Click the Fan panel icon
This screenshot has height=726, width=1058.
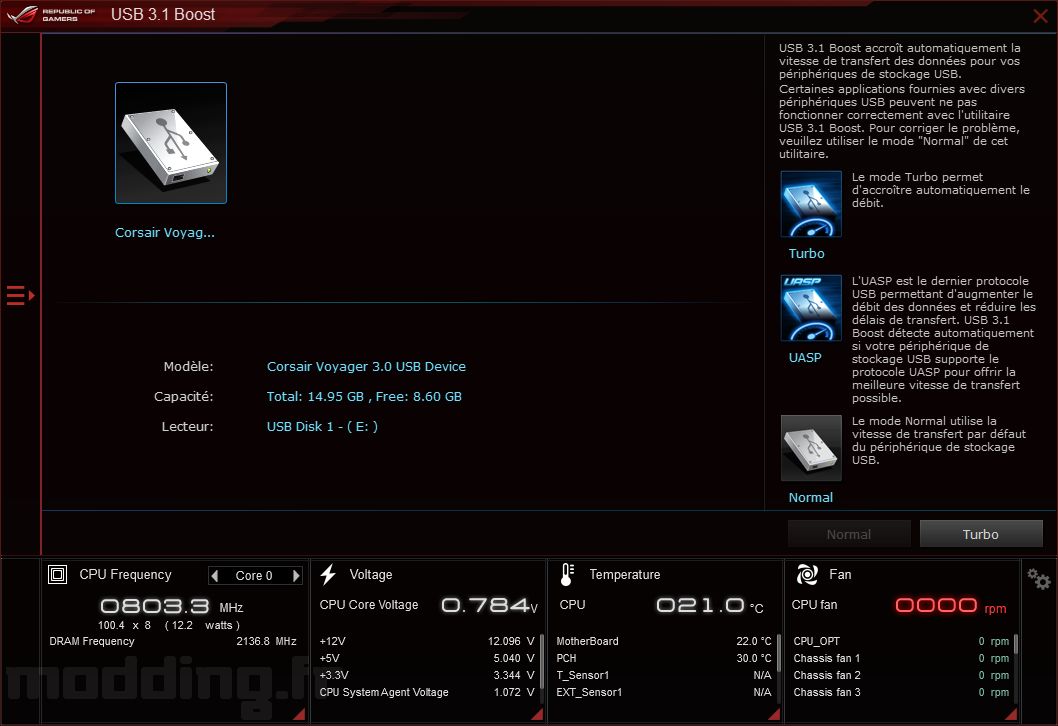807,574
